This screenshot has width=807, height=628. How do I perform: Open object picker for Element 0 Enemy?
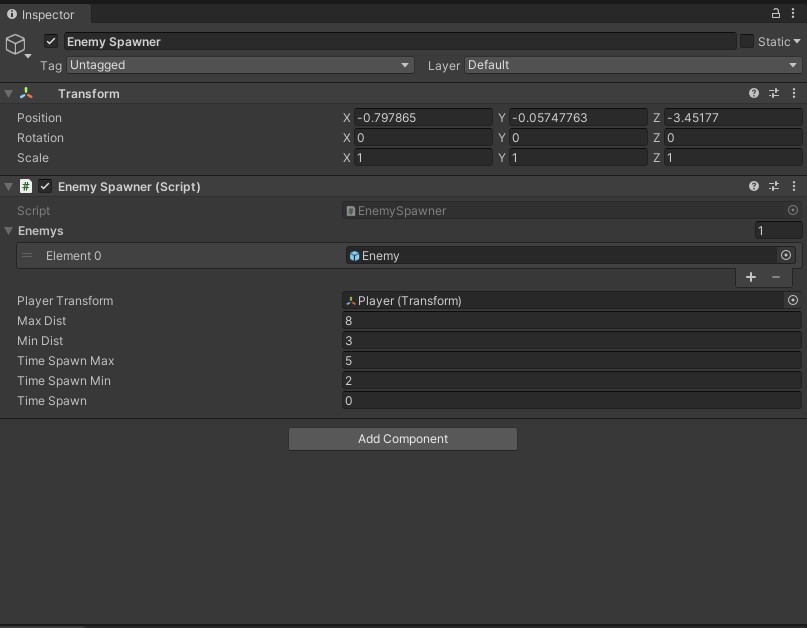click(x=785, y=255)
